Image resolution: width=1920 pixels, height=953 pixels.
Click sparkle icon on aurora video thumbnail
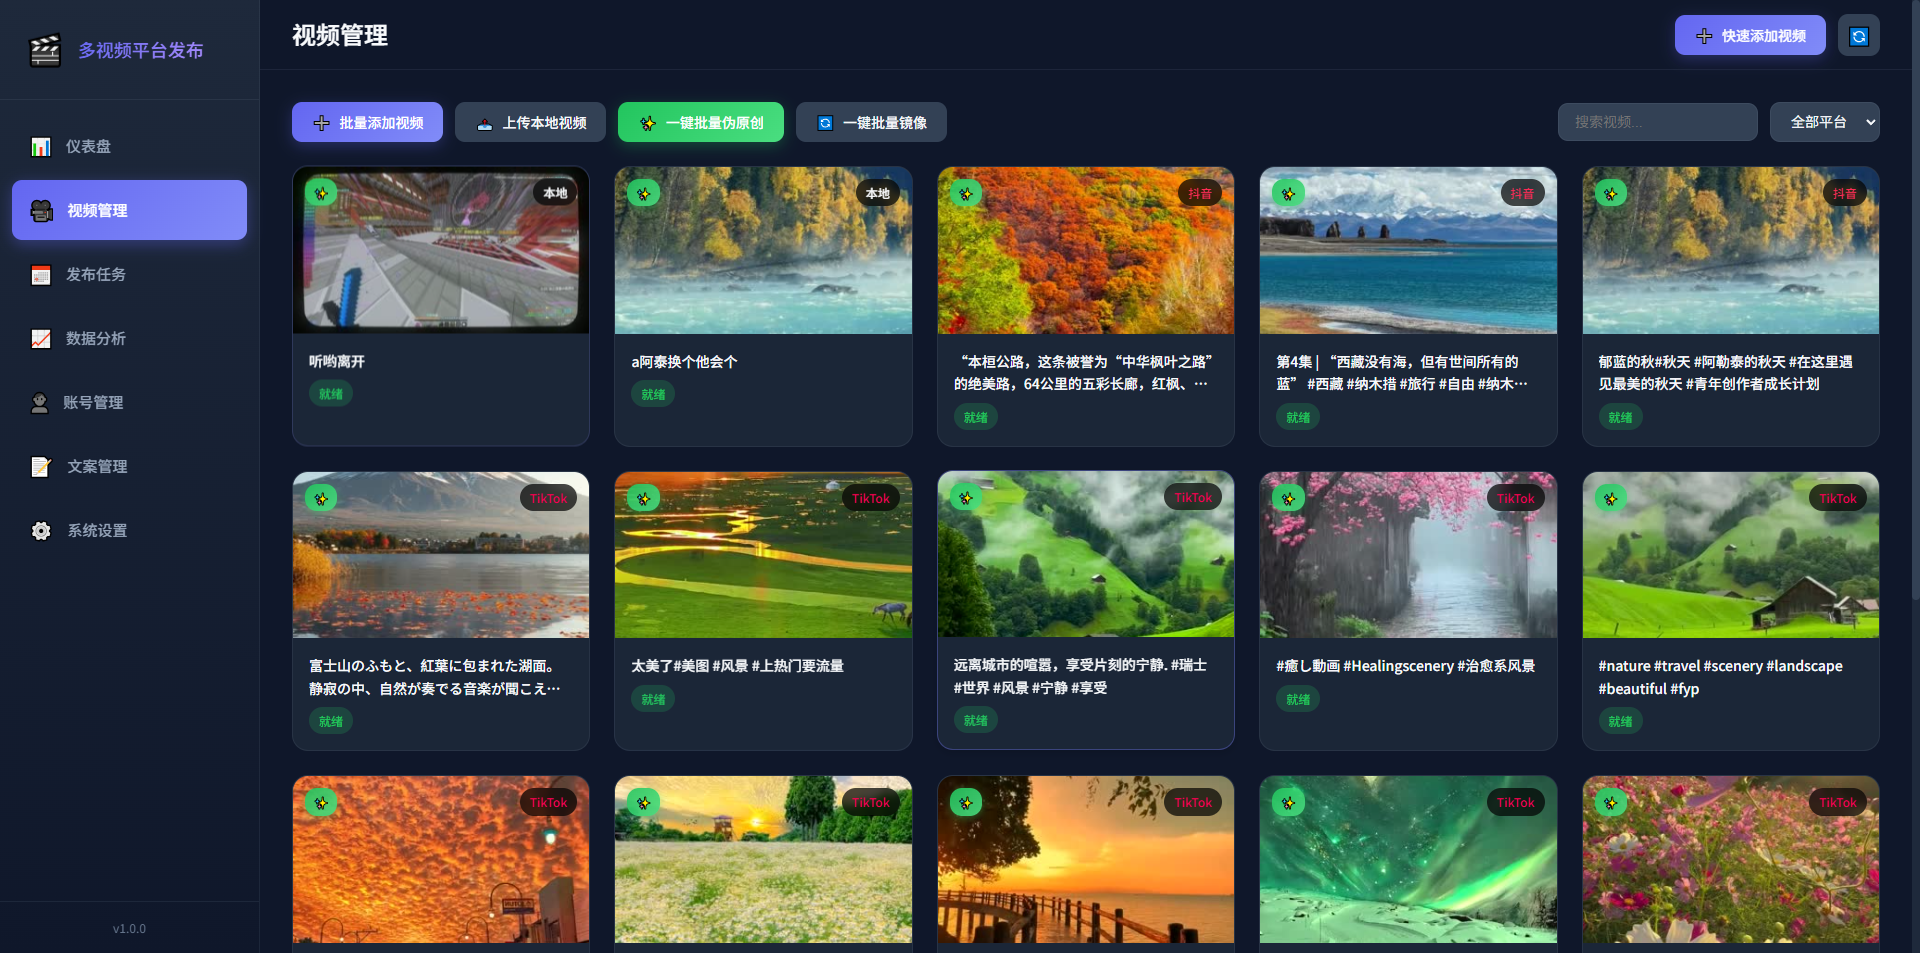click(x=1288, y=802)
